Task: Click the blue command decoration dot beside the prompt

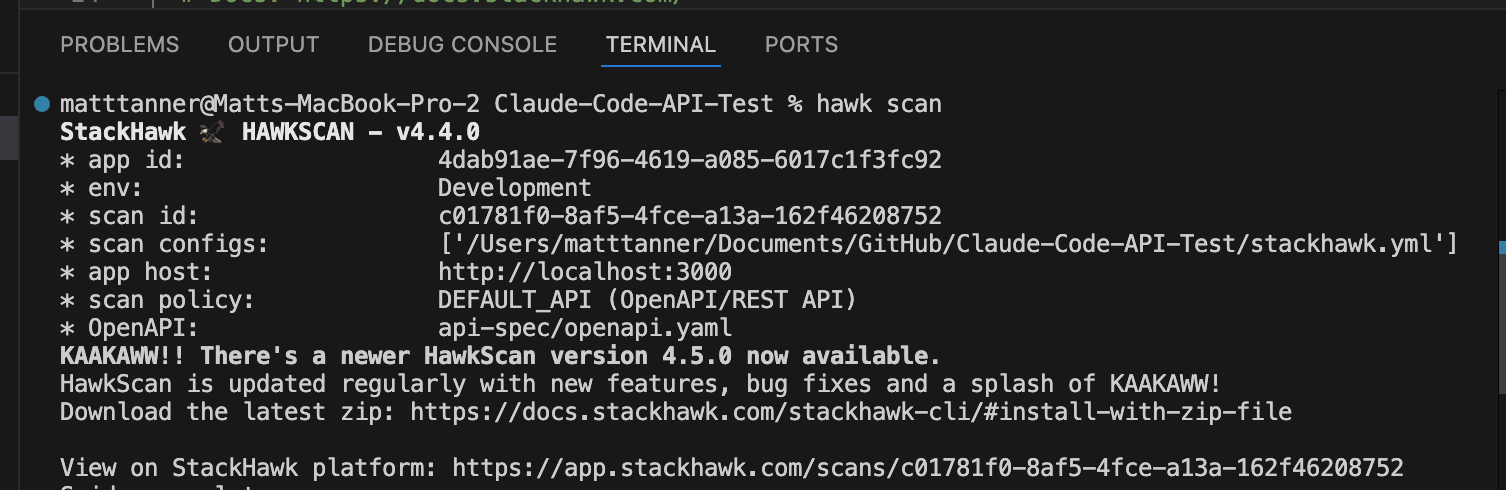Action: coord(41,104)
